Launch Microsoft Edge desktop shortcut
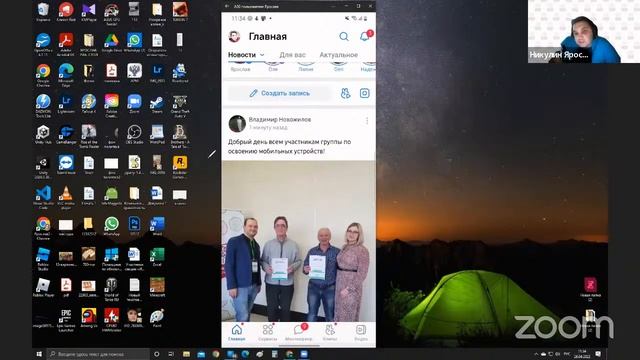The image size is (640, 360). coord(66,75)
